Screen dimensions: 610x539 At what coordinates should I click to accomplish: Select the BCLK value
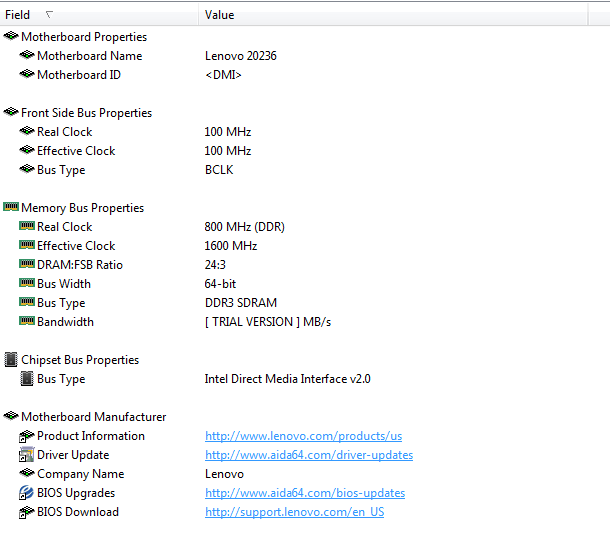(x=219, y=170)
